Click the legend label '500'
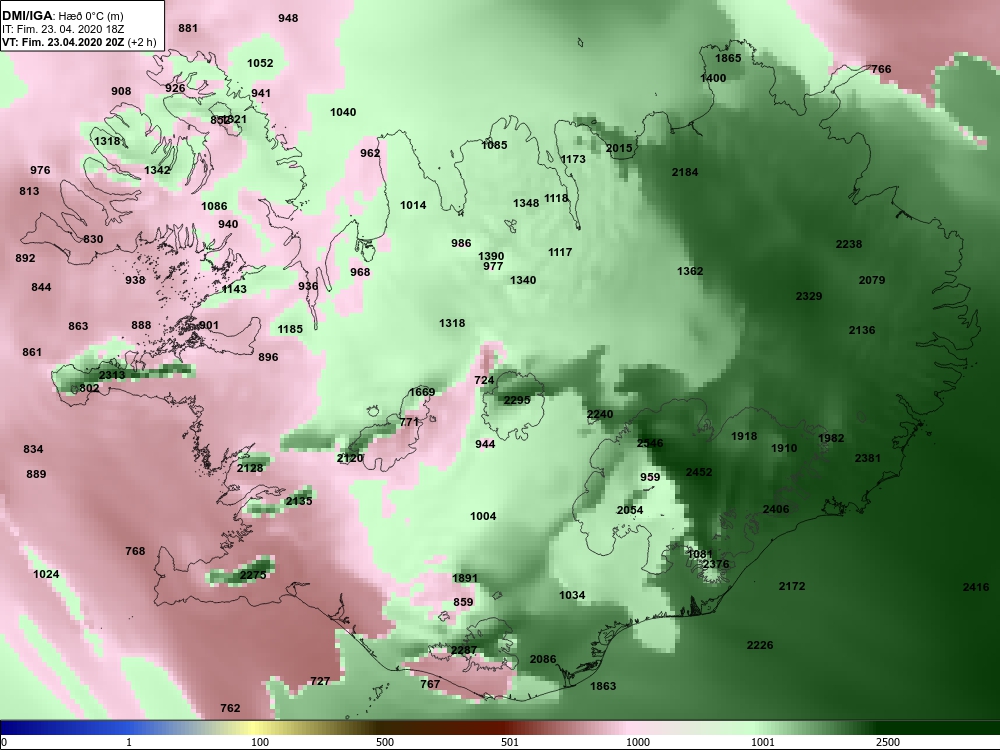Screen dimensions: 1000x750 pyautogui.click(x=385, y=742)
